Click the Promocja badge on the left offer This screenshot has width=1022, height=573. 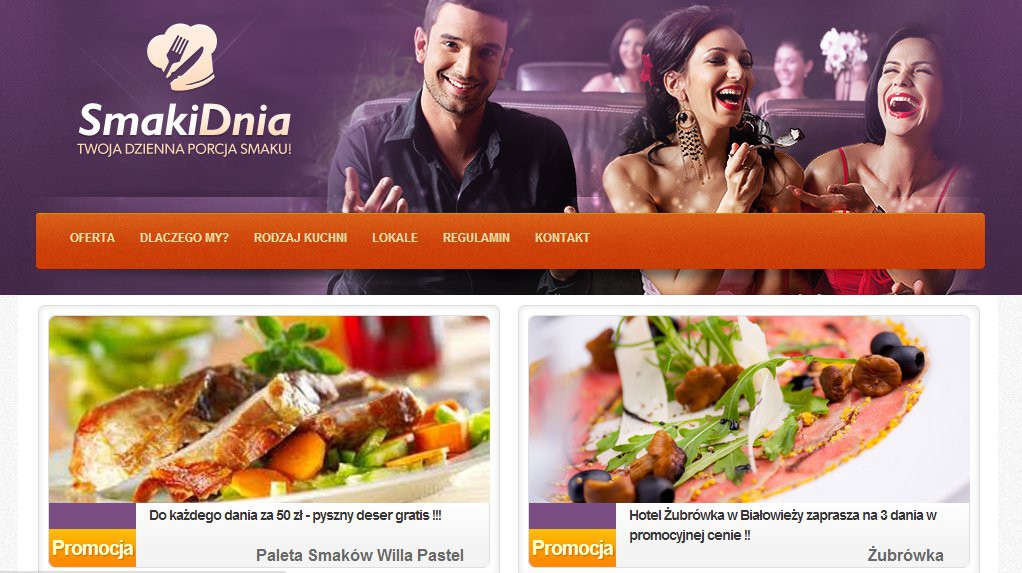click(93, 548)
